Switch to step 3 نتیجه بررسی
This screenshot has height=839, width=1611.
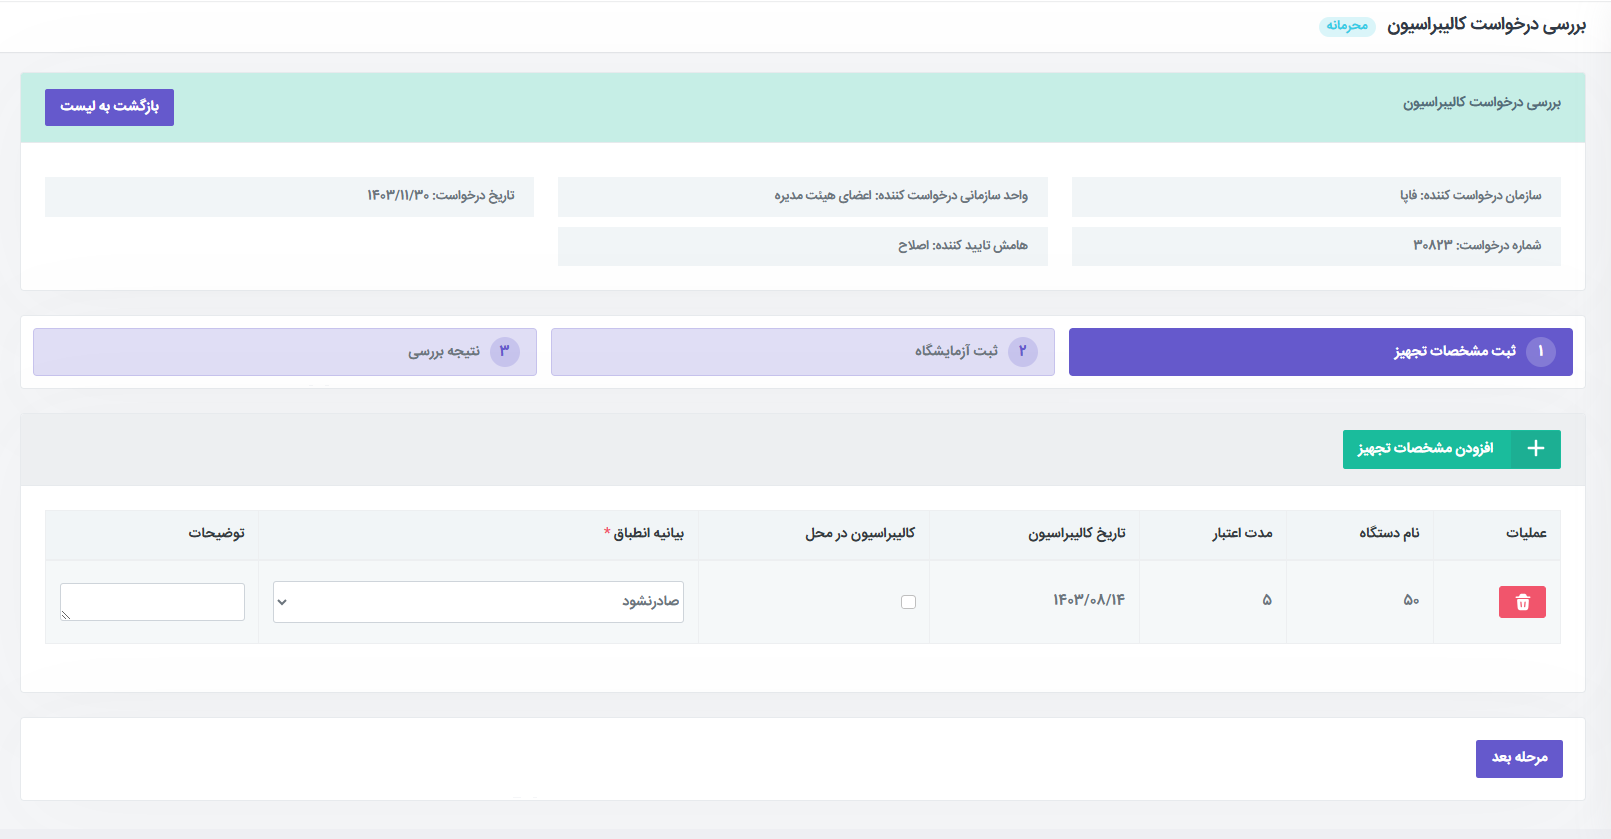point(285,352)
